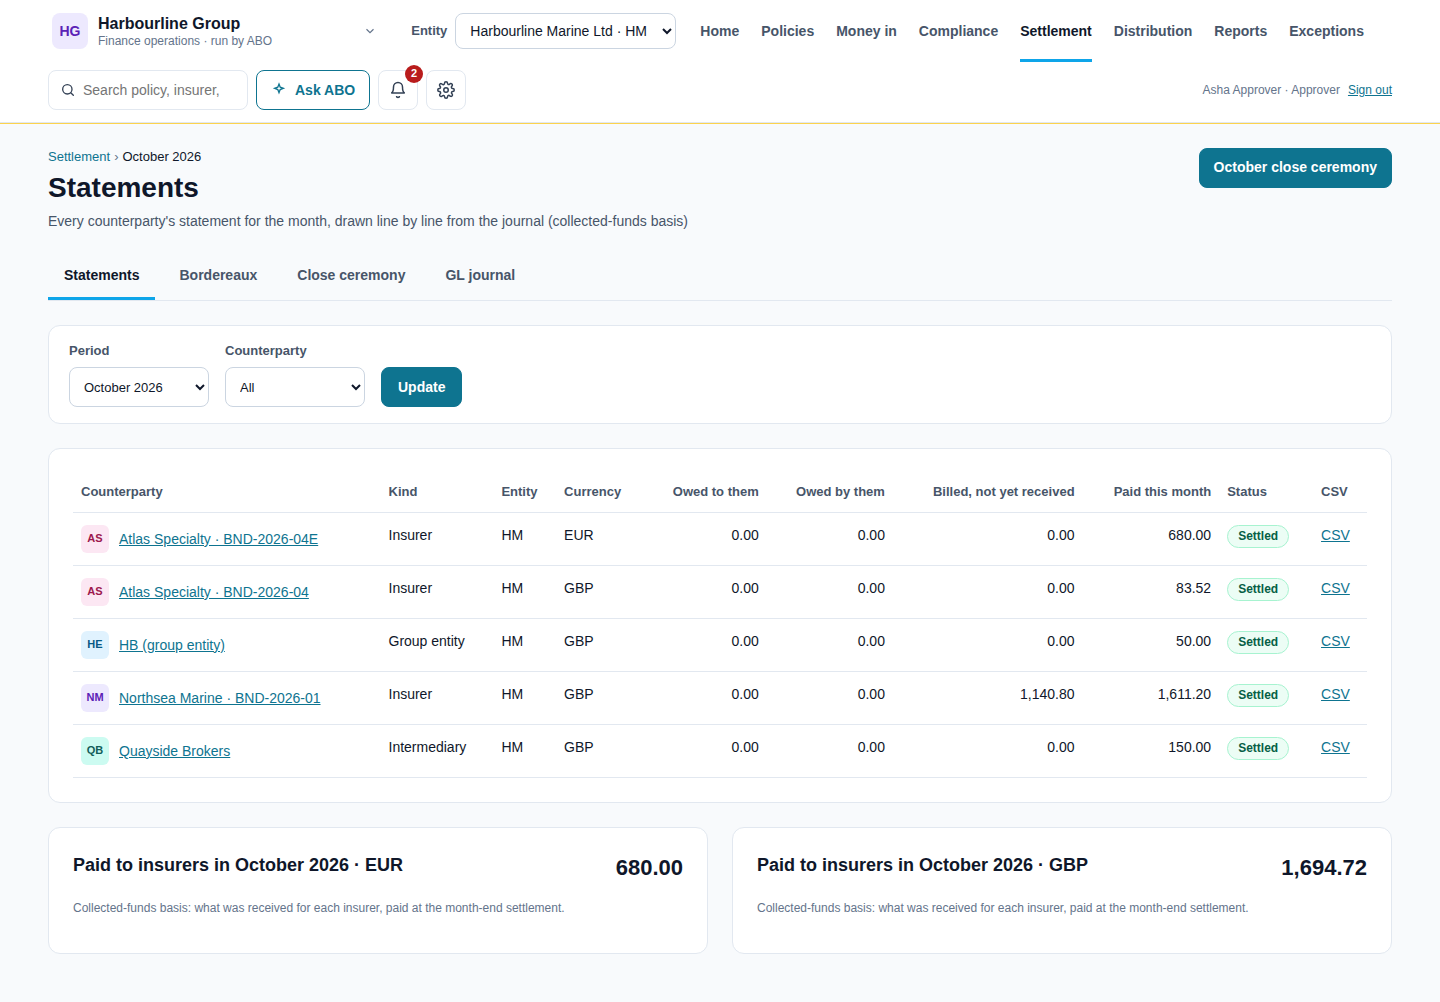This screenshot has height=1002, width=1440.
Task: Click the Atlas Specialty BND-2026-04E avatar badge
Action: [95, 539]
